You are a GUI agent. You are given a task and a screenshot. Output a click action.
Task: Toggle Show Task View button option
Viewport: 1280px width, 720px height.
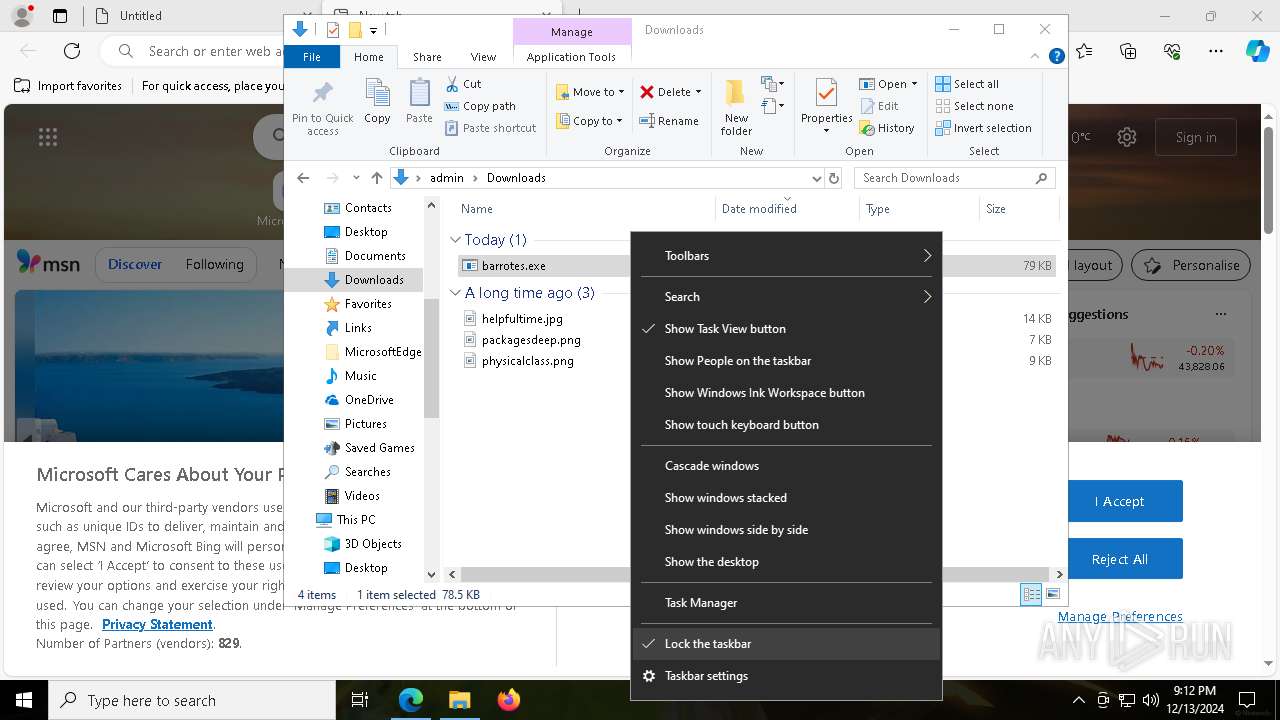[787, 329]
